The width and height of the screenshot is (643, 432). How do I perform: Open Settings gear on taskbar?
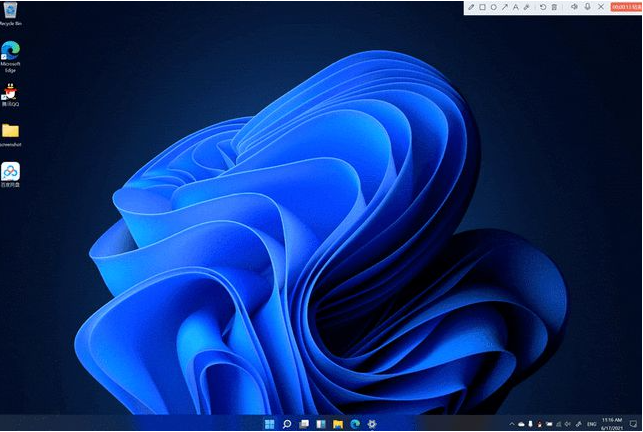372,424
